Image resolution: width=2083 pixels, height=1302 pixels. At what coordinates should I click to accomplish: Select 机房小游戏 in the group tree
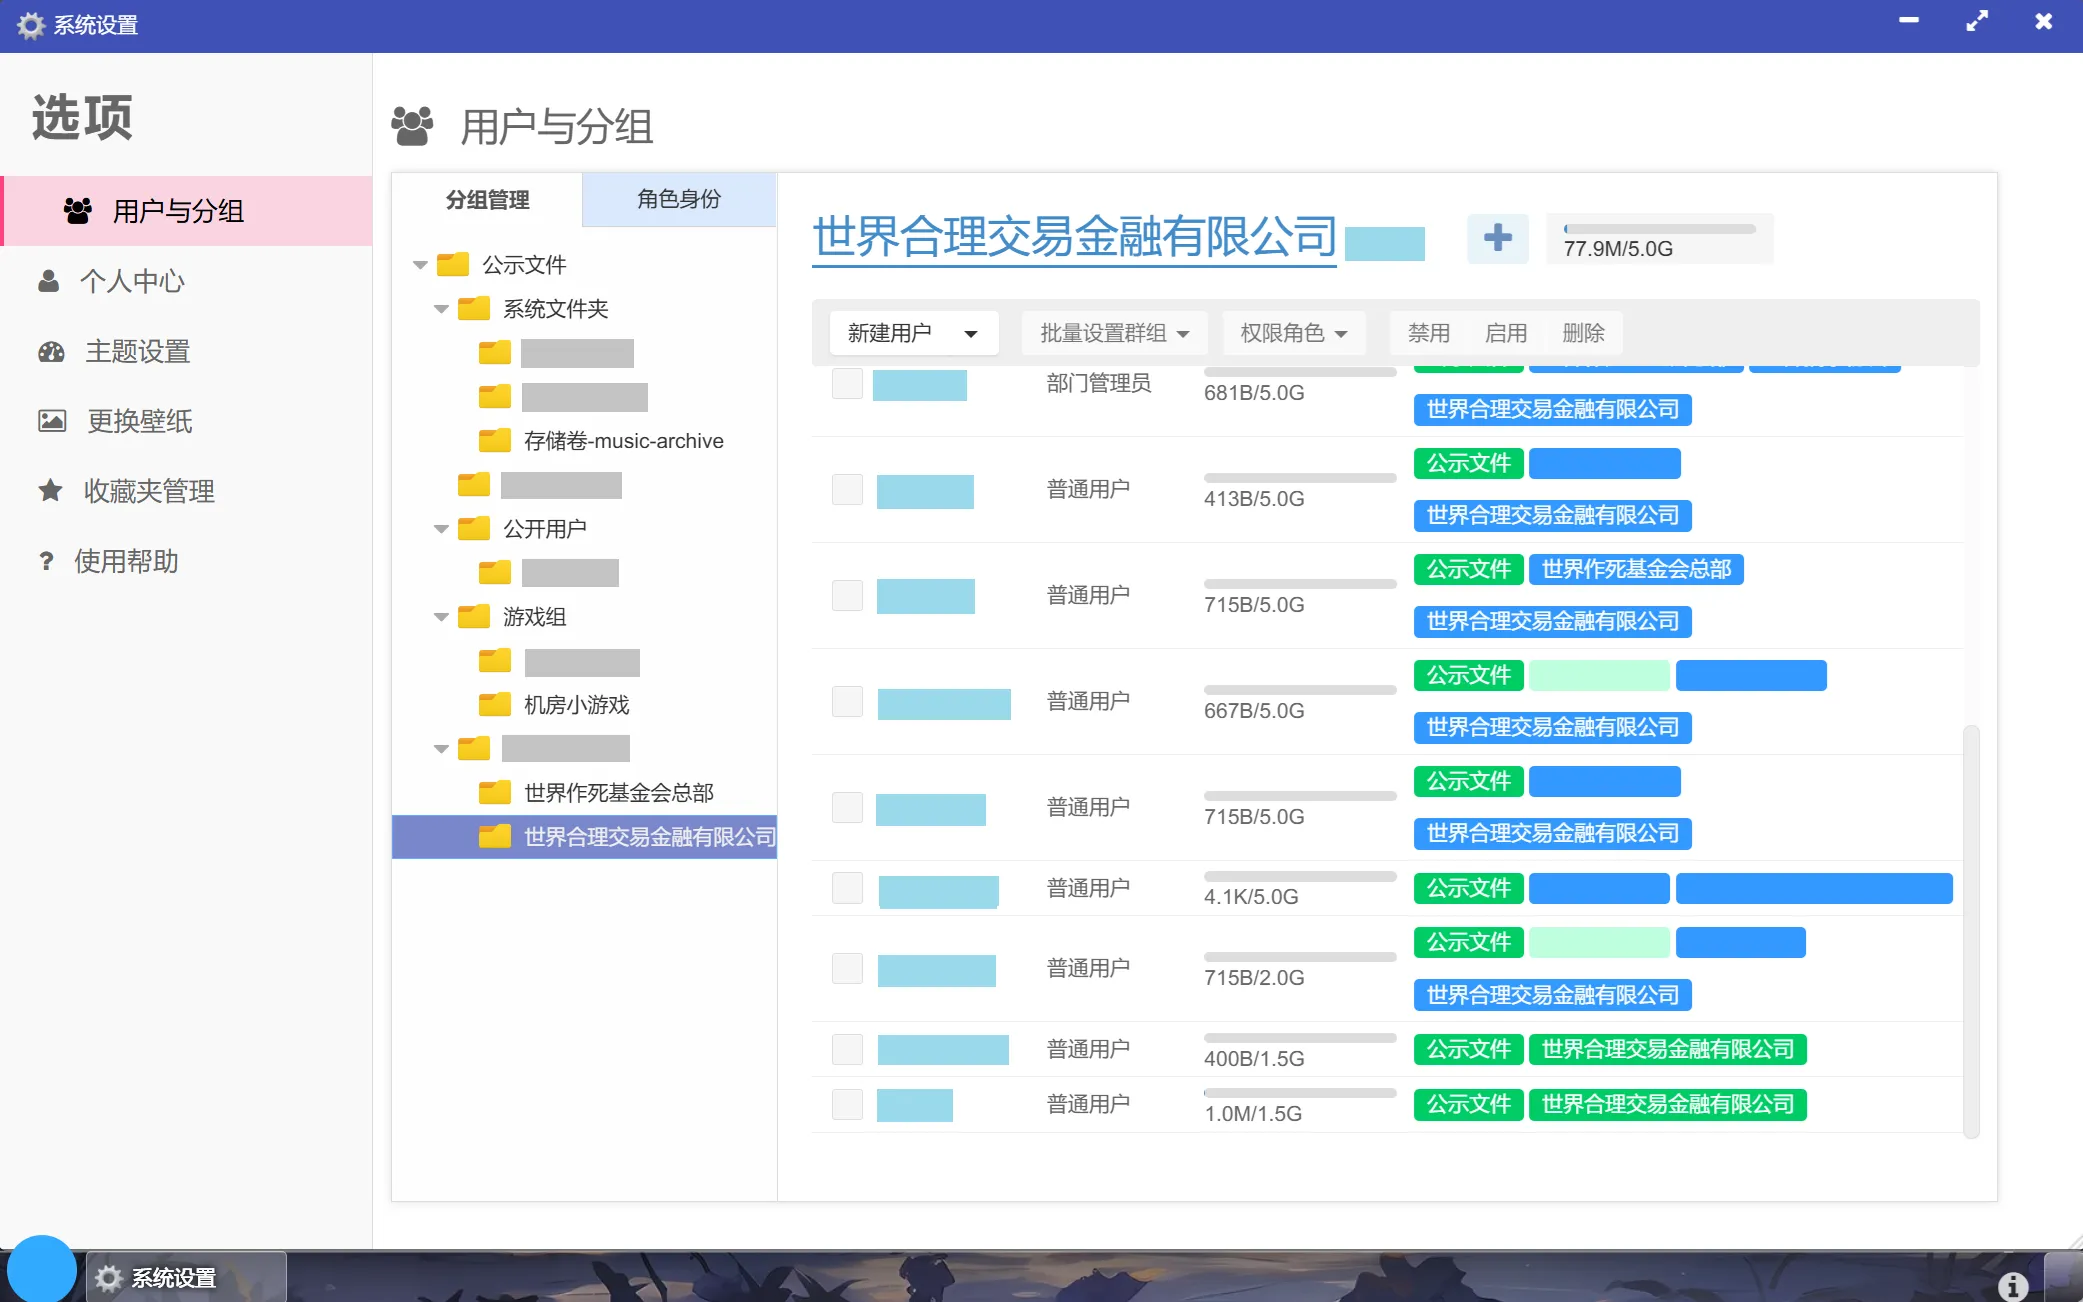point(576,705)
